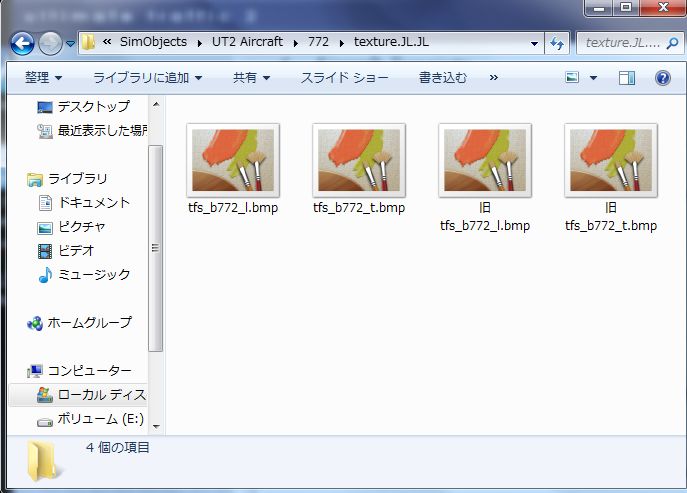687x493 pixels.
Task: Show more toolbar commands via » chevron
Action: pyautogui.click(x=494, y=78)
